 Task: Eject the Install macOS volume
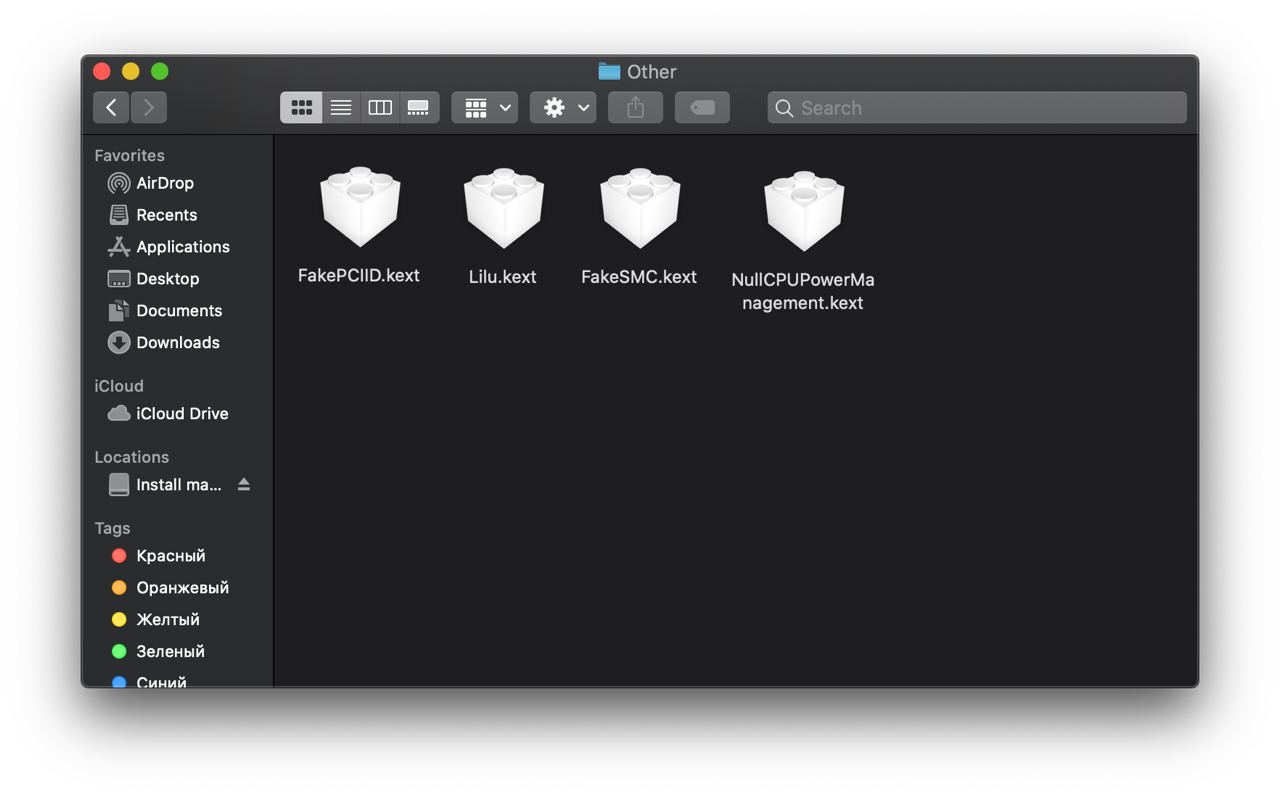(244, 485)
